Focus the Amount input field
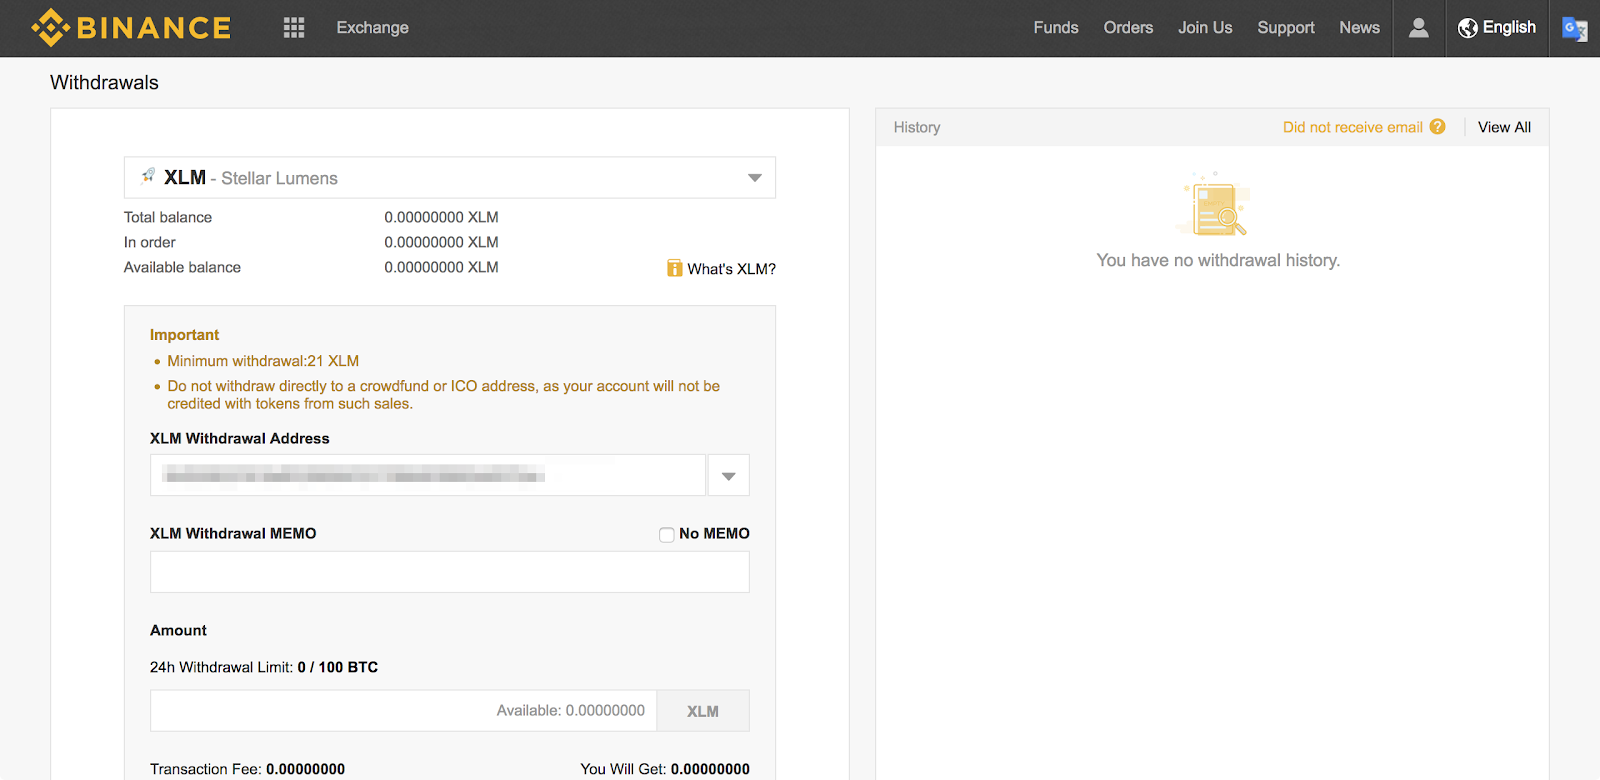This screenshot has height=780, width=1600. point(403,711)
